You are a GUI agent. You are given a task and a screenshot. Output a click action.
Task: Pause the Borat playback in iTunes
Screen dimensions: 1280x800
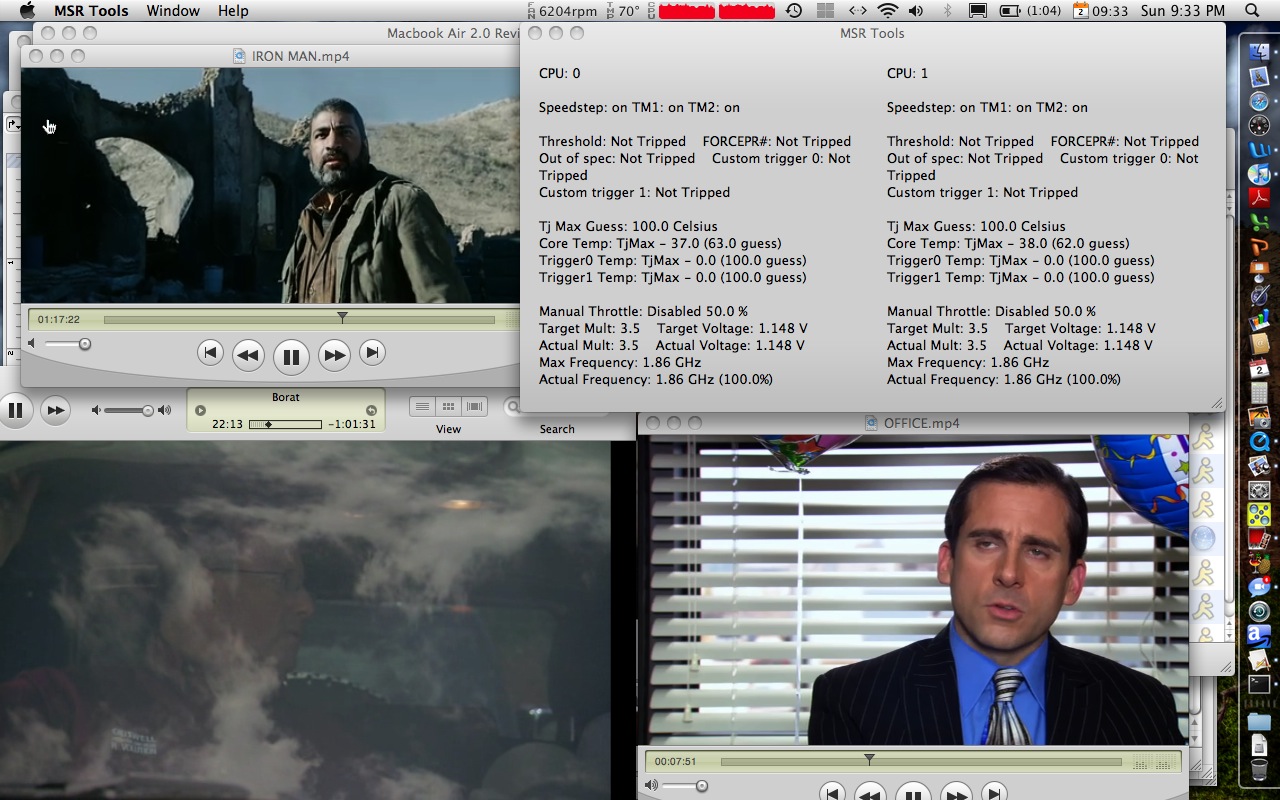point(15,410)
